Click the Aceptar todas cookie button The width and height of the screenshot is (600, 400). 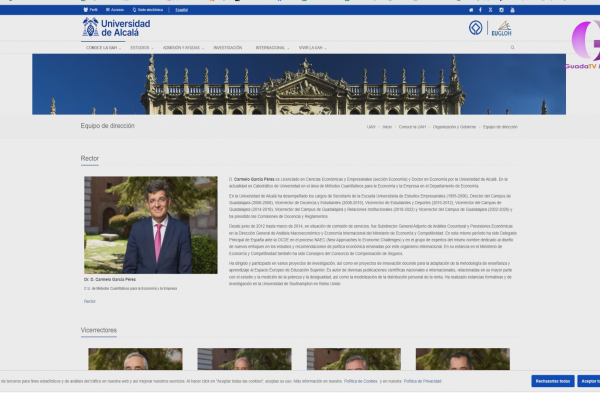[x=589, y=381]
